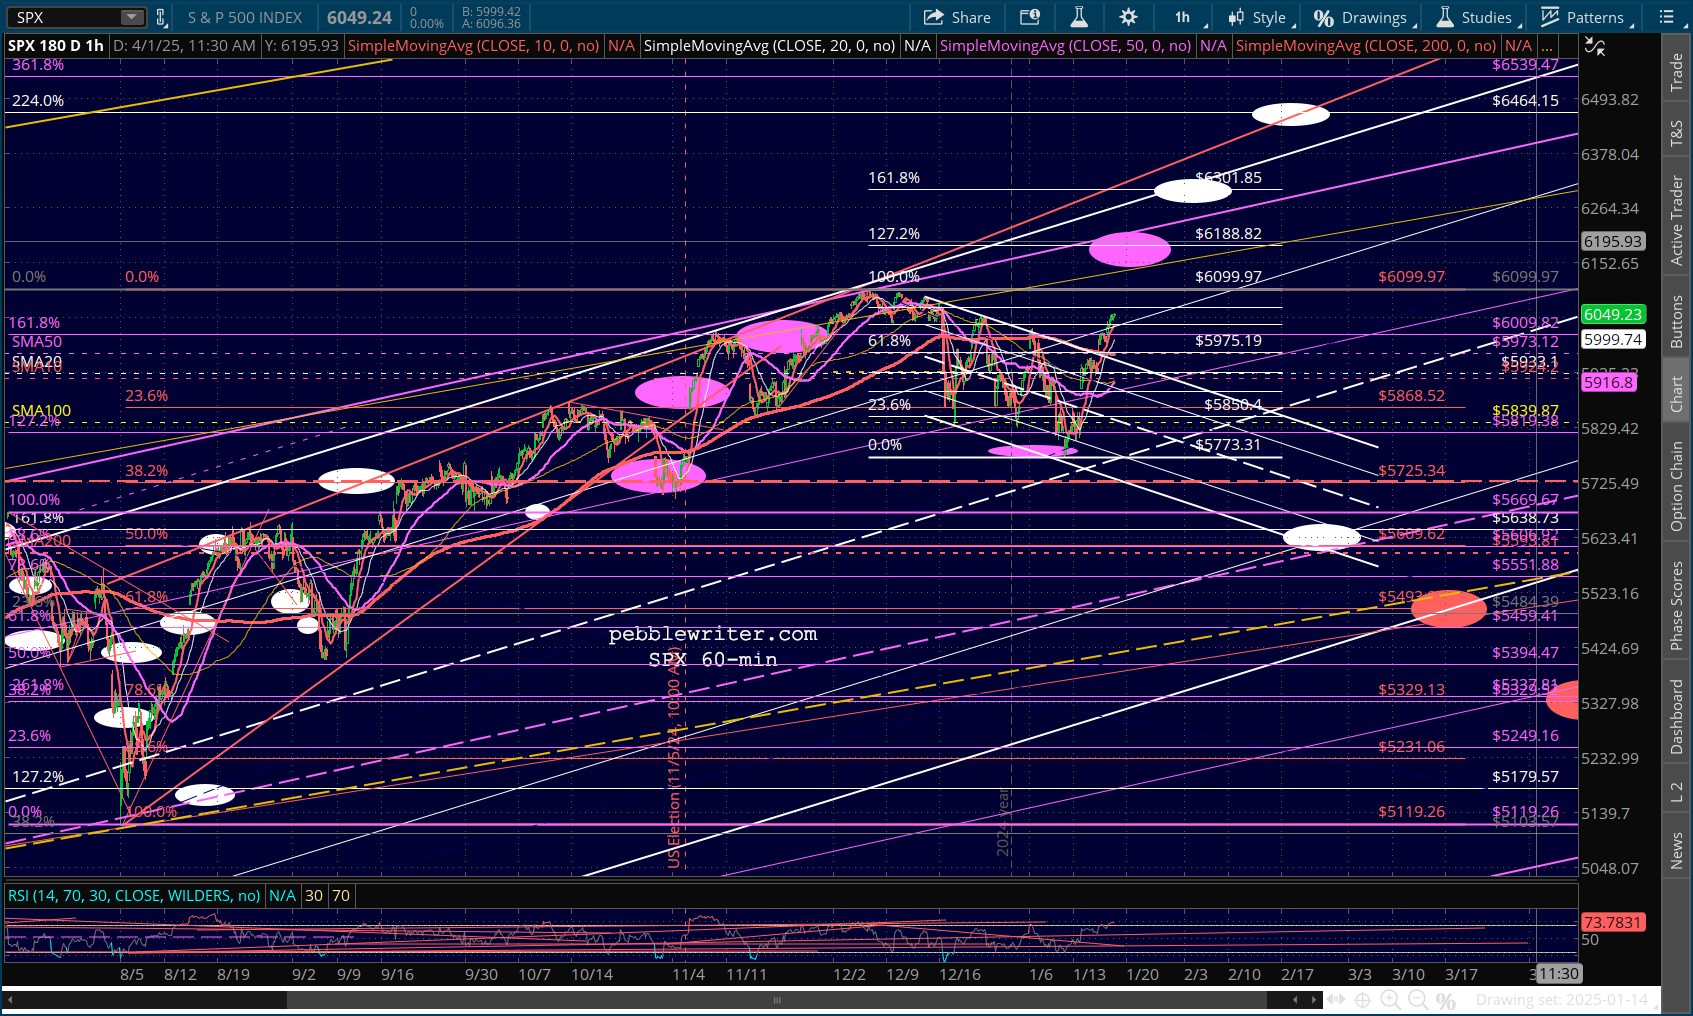The height and width of the screenshot is (1016, 1693).
Task: Click the red 73.7831 RSI value bubble
Action: pyautogui.click(x=1612, y=922)
